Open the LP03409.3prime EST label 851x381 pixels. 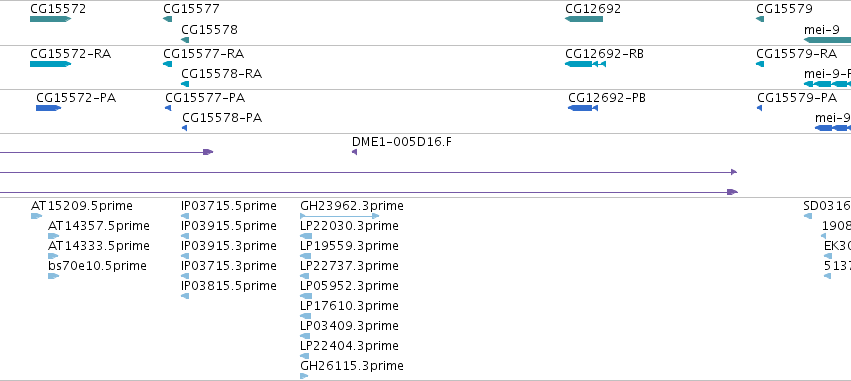click(350, 326)
